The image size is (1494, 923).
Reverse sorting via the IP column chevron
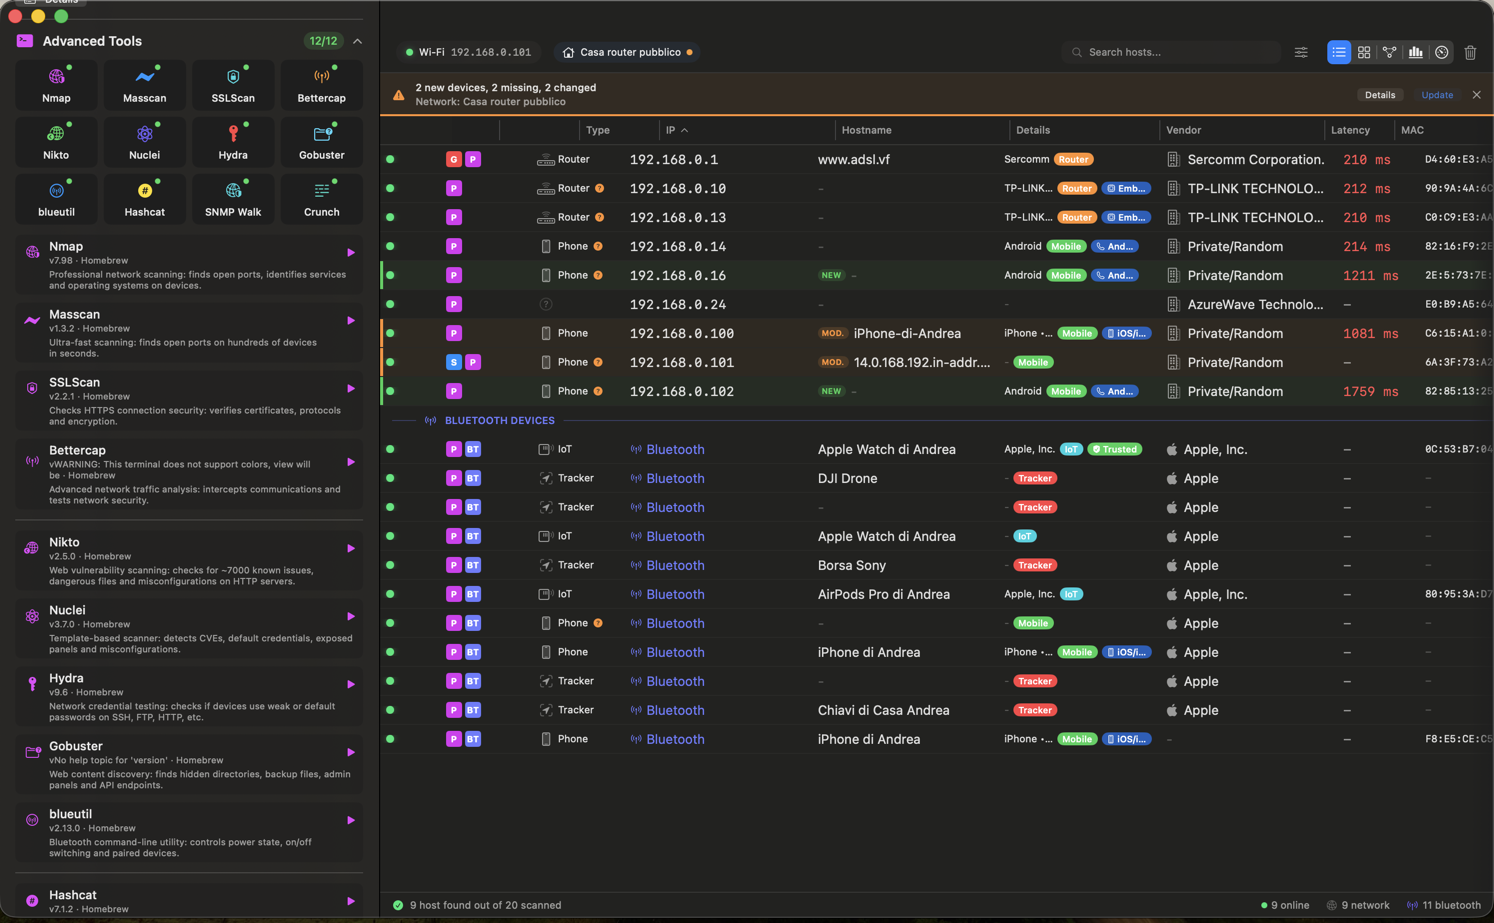(x=682, y=130)
